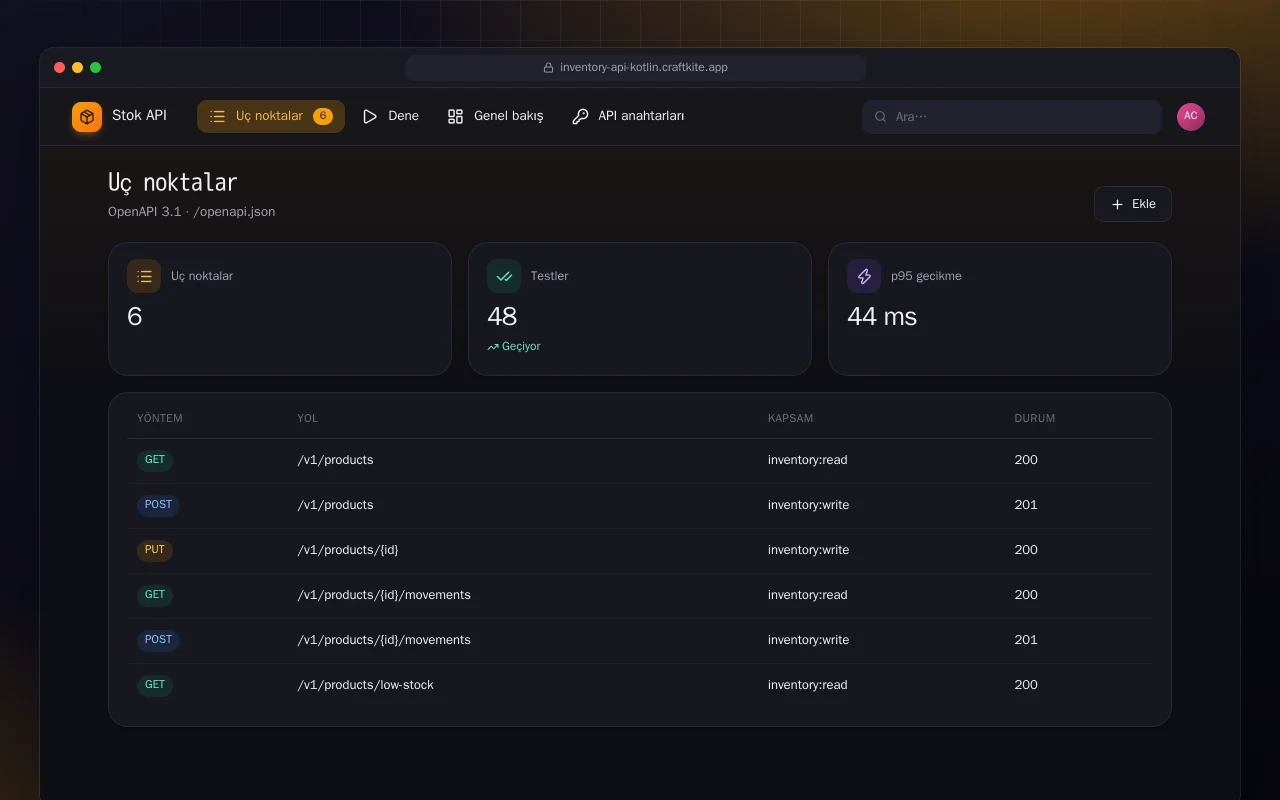Click the inventory-api-kotlin.craftkite.app address bar

pyautogui.click(x=636, y=68)
